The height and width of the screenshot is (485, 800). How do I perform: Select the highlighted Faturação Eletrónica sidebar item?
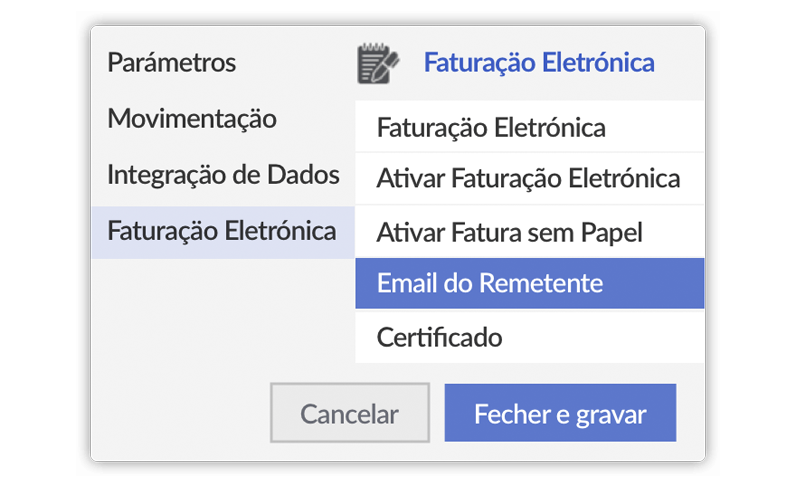pyautogui.click(x=223, y=232)
